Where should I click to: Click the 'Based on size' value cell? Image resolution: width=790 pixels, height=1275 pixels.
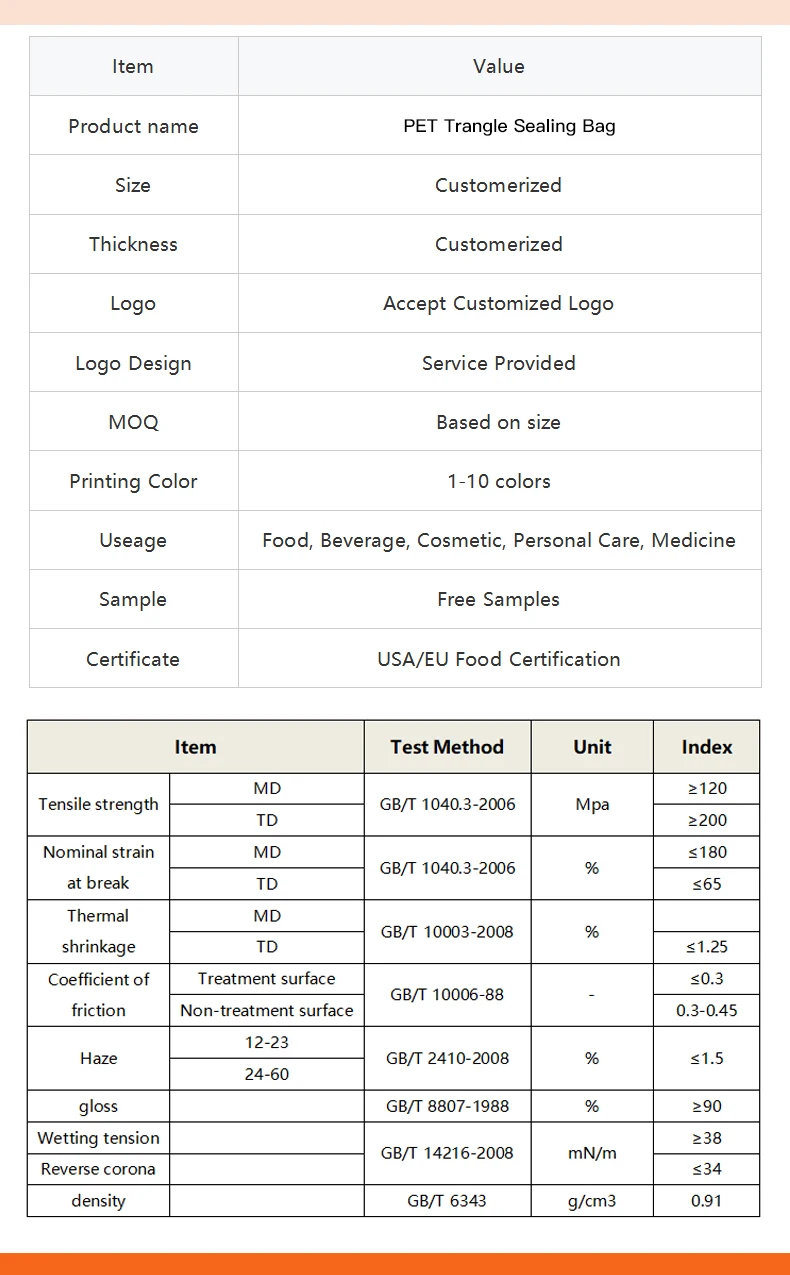(499, 422)
